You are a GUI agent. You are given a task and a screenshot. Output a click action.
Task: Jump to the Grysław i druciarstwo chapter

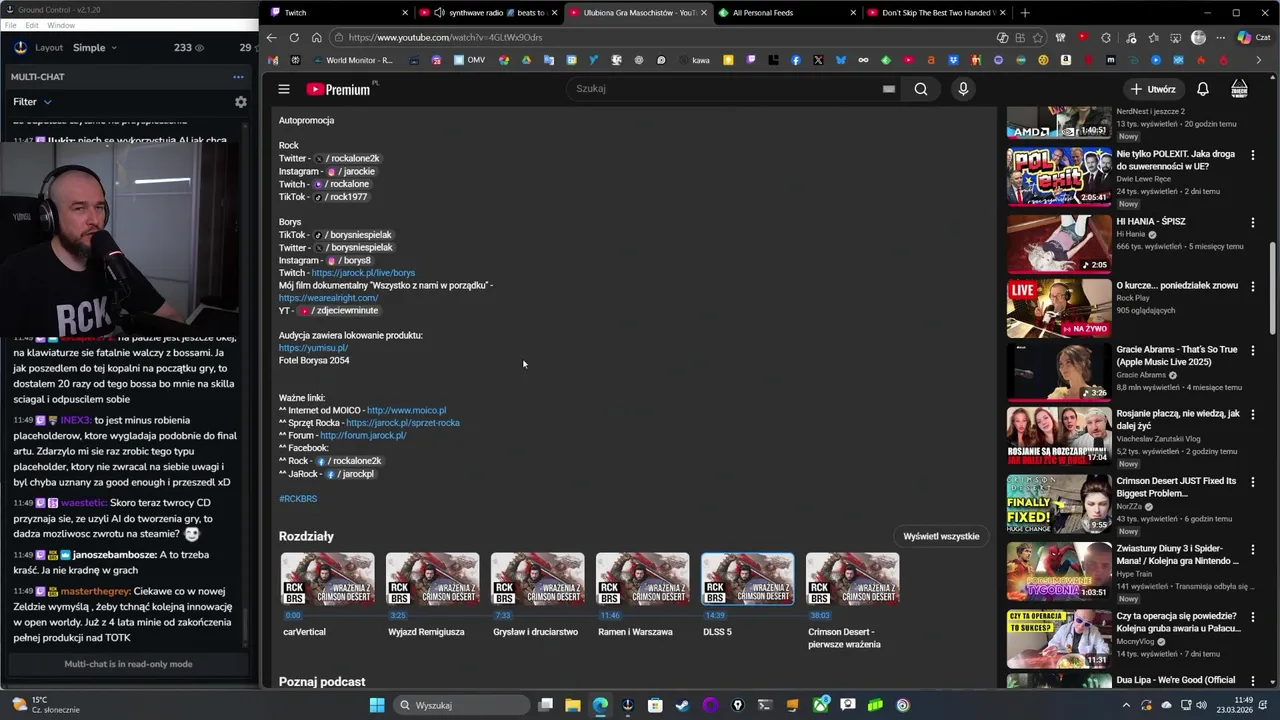[538, 579]
